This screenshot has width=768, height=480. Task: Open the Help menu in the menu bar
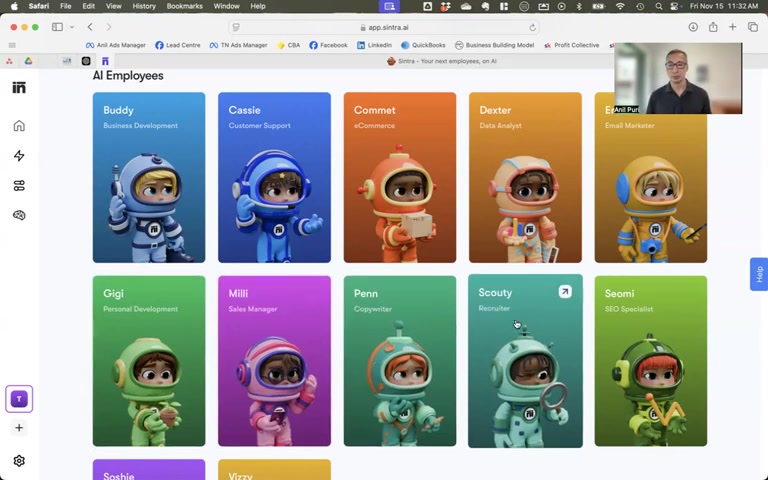[x=258, y=6]
